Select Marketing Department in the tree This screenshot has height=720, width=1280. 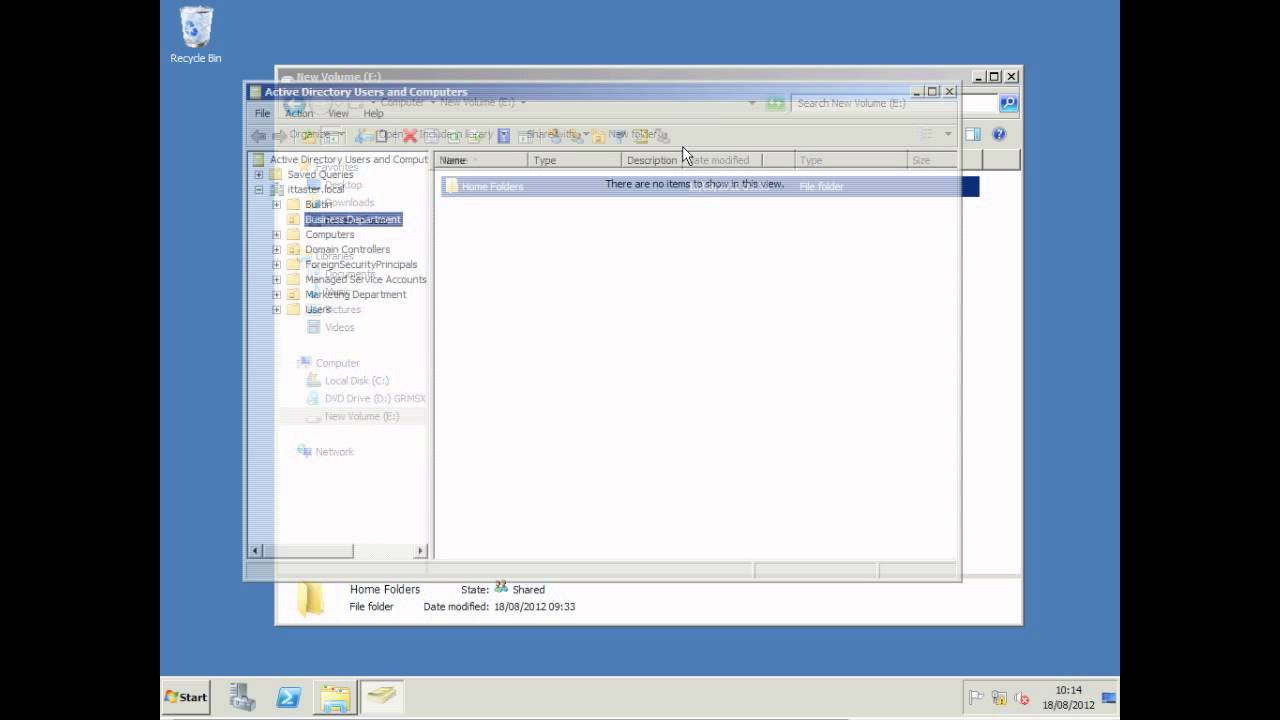click(x=355, y=294)
